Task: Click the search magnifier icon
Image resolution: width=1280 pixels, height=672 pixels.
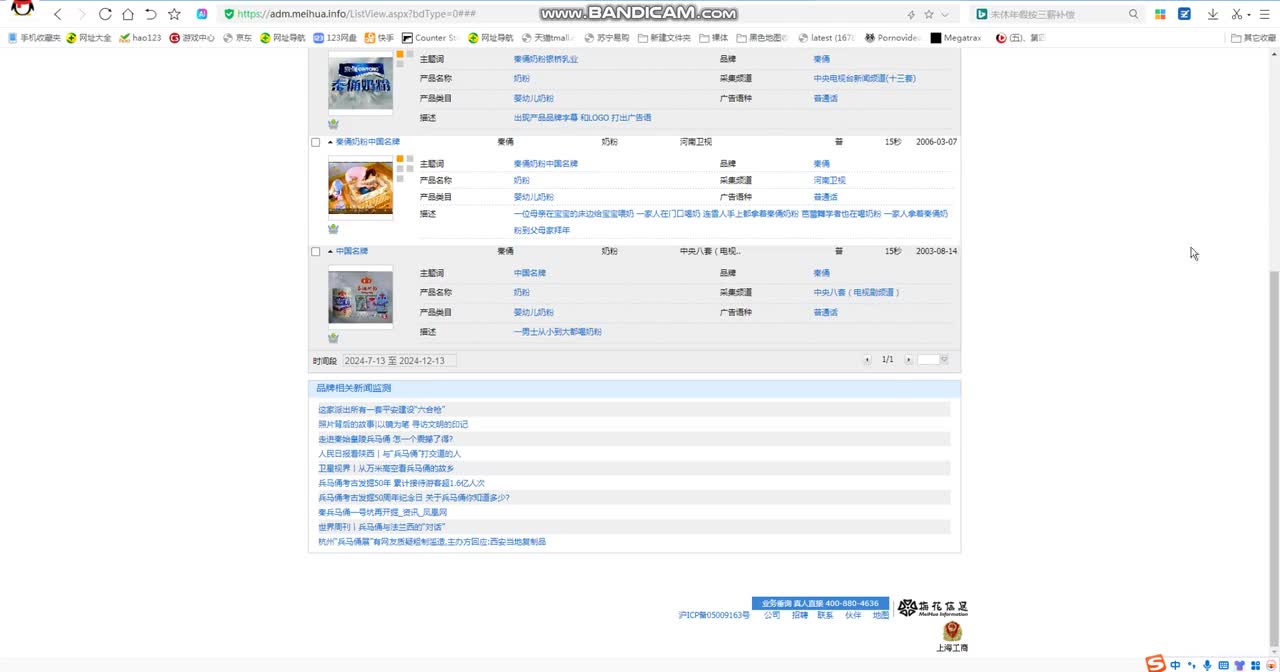Action: click(x=1133, y=14)
